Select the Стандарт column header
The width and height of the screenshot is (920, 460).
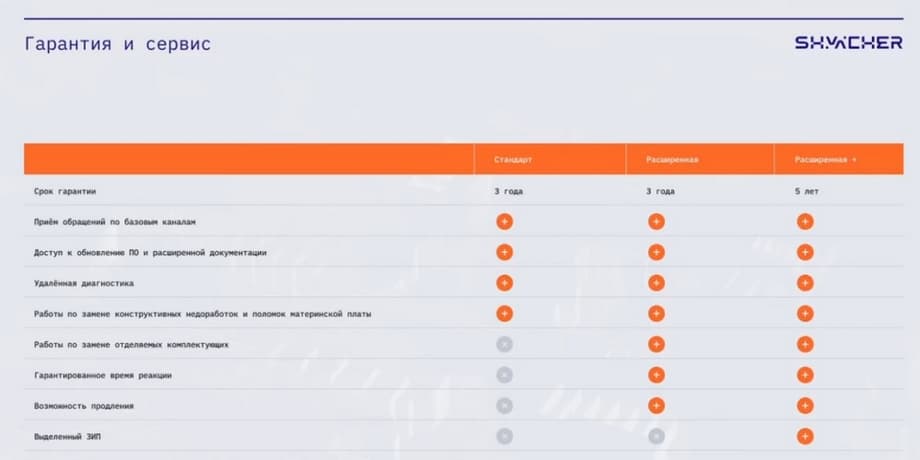click(513, 160)
